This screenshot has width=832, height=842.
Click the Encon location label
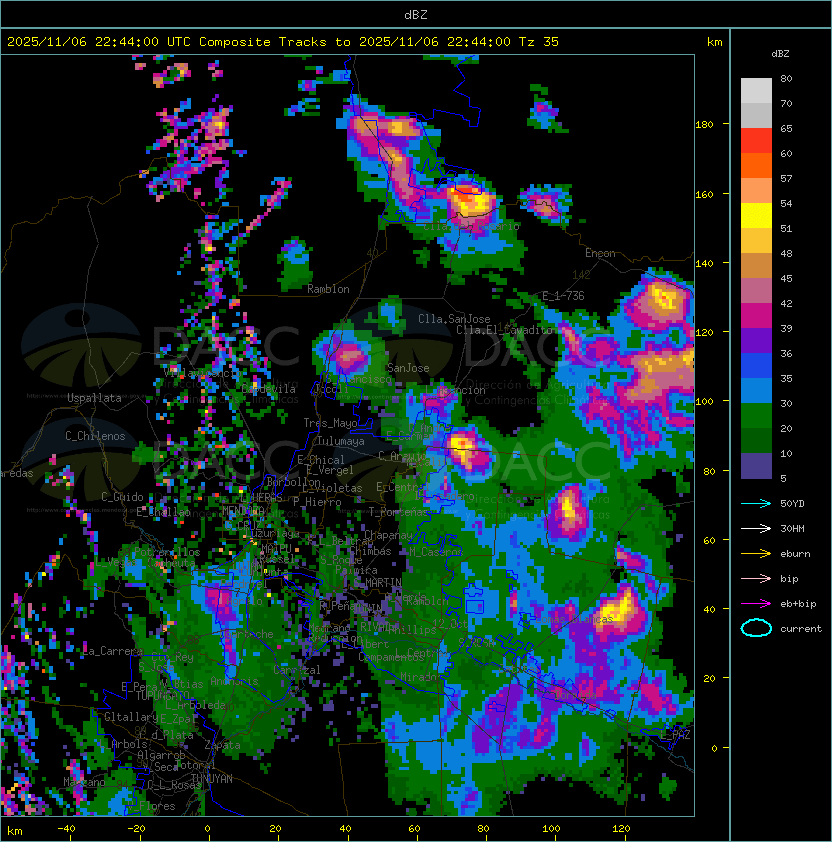(600, 253)
